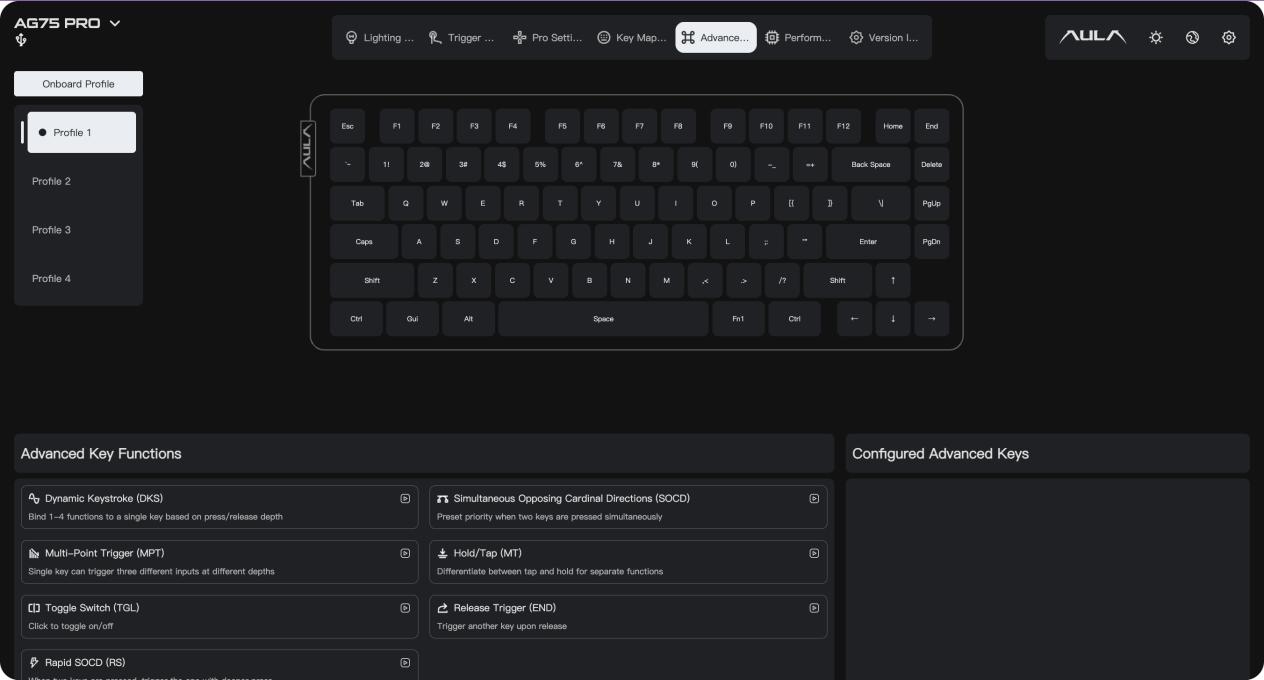Play the Dynamic Keystroke (DKS) demo video

tap(405, 498)
